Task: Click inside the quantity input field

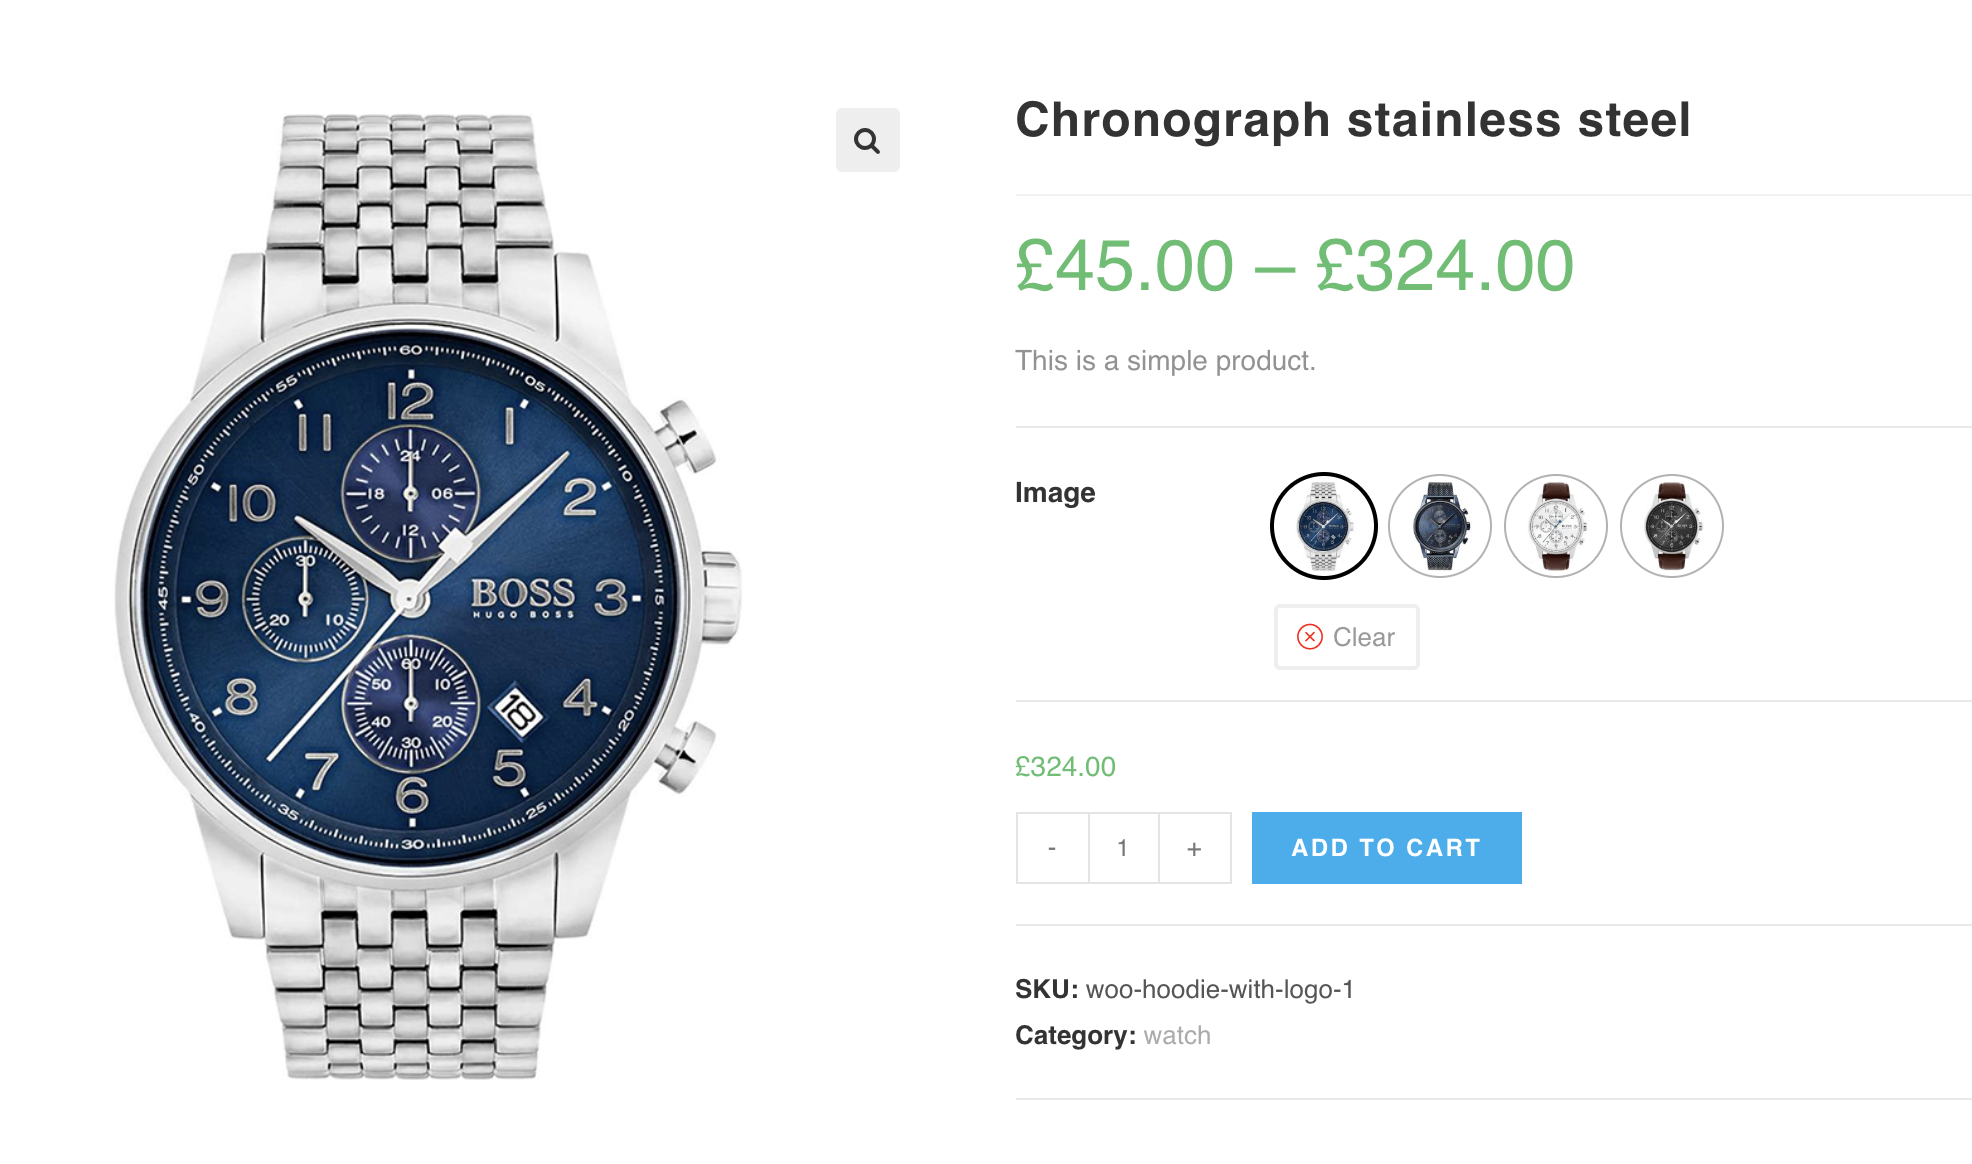Action: click(x=1122, y=847)
